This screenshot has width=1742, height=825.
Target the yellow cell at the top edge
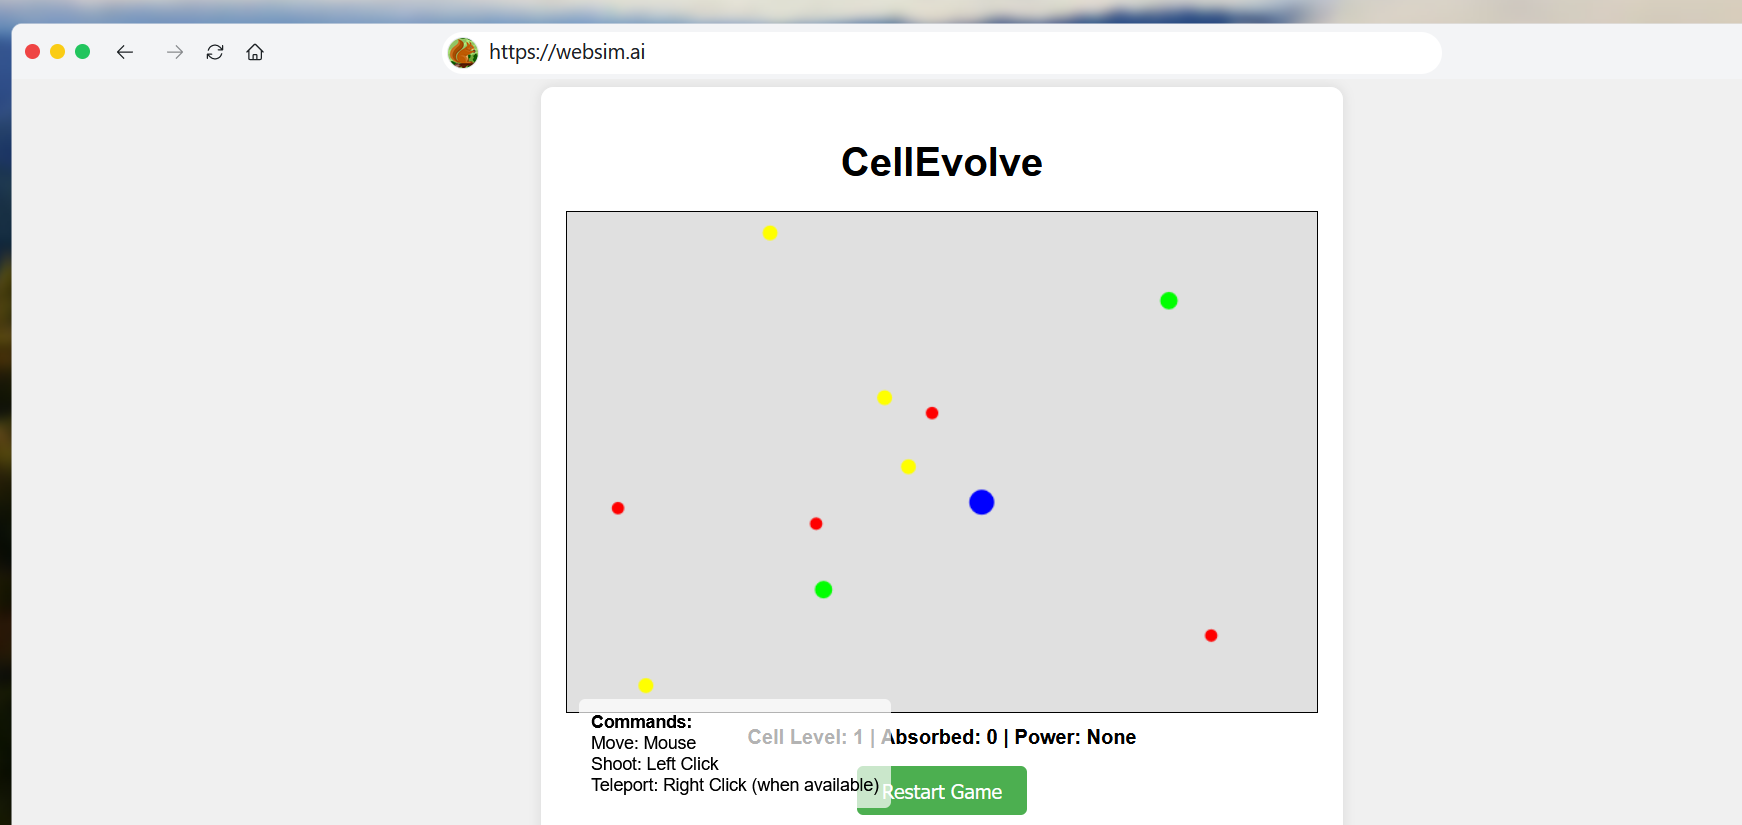pyautogui.click(x=770, y=233)
